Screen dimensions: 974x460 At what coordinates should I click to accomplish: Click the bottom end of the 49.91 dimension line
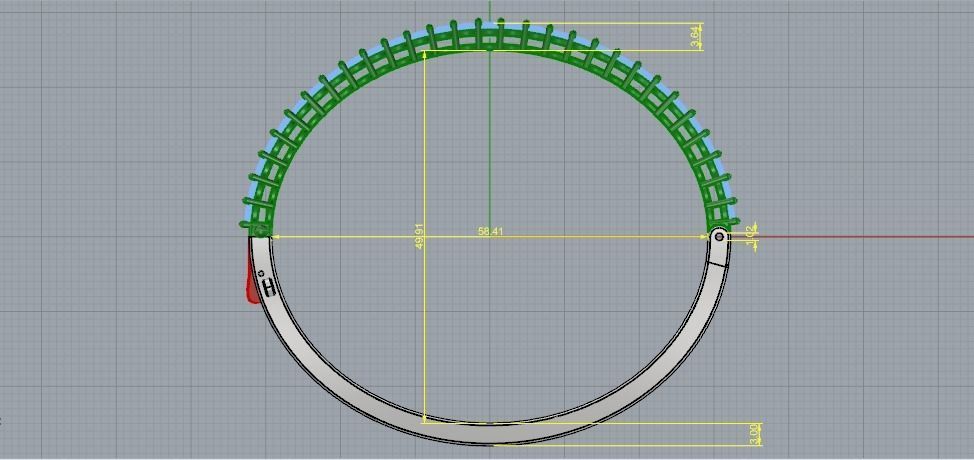(x=424, y=422)
